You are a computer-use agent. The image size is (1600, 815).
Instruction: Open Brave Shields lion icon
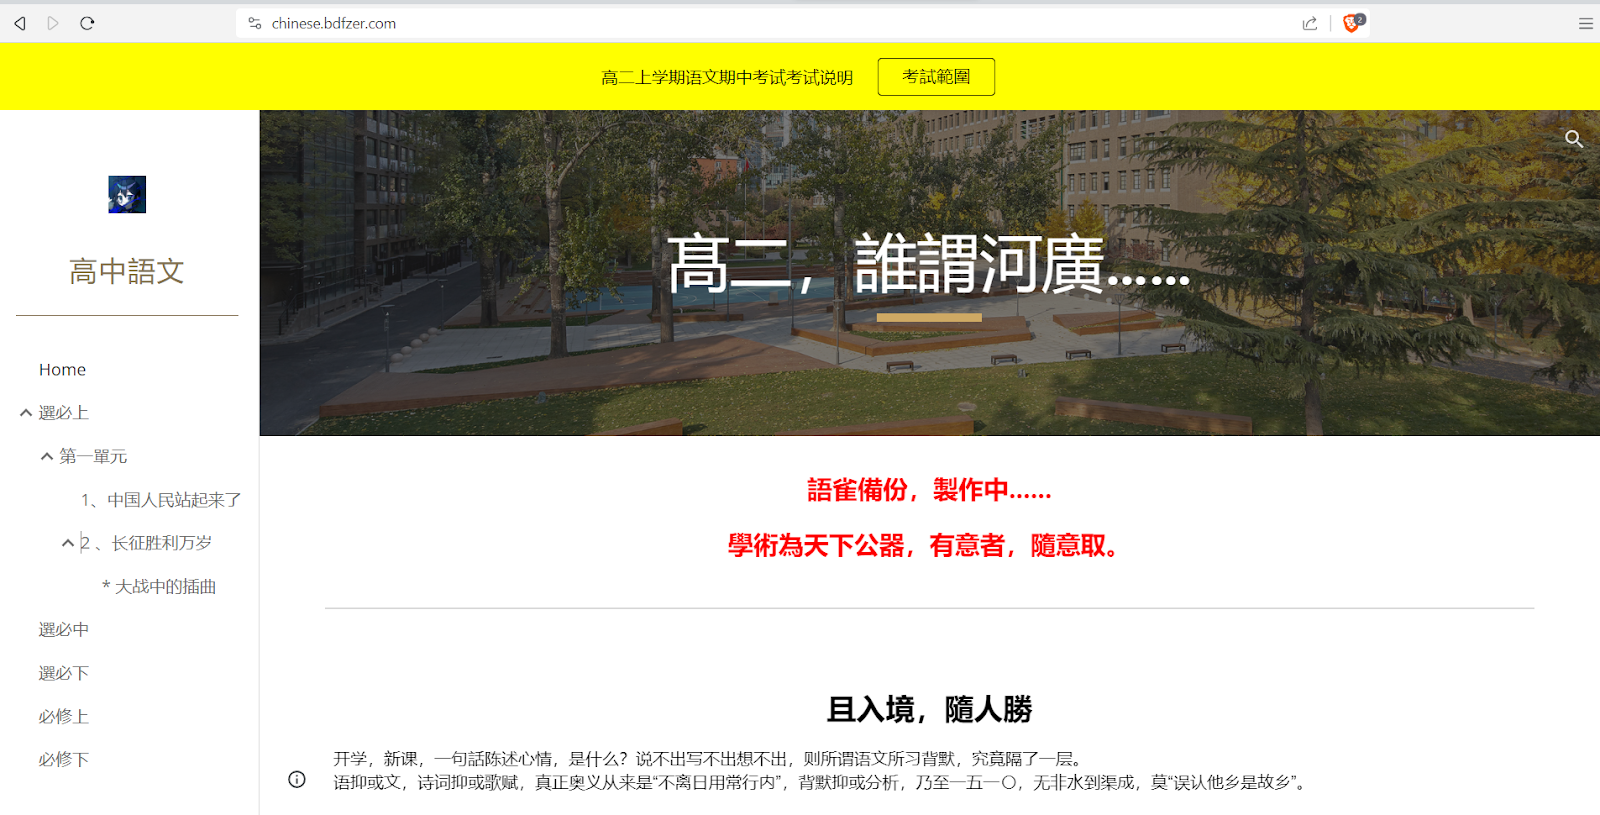[x=1352, y=23]
